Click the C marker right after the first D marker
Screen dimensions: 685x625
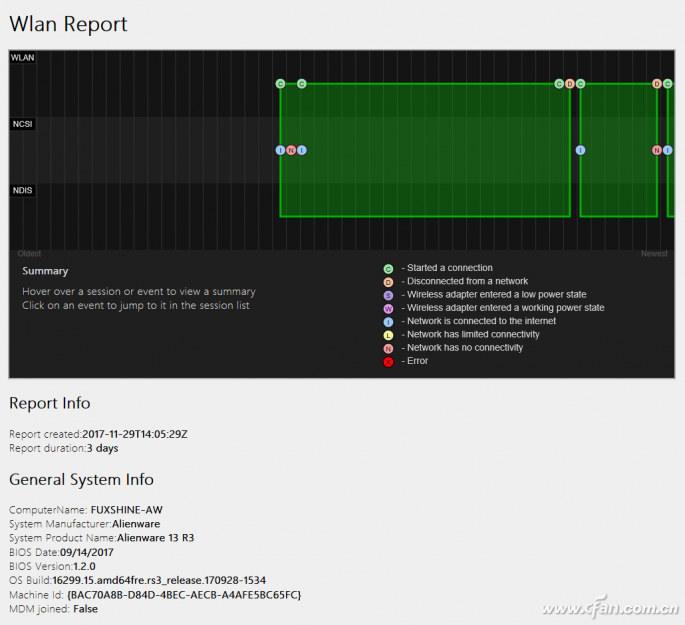tap(581, 83)
